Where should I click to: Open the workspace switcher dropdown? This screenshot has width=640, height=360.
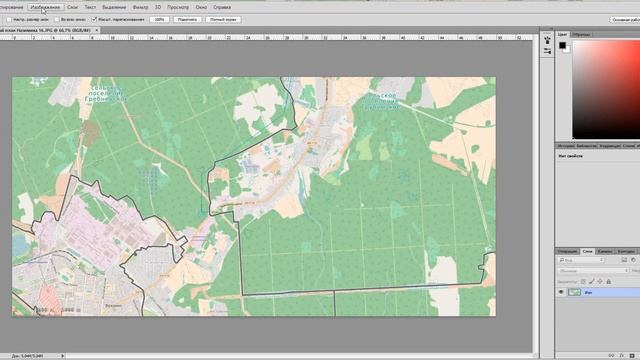coord(625,20)
